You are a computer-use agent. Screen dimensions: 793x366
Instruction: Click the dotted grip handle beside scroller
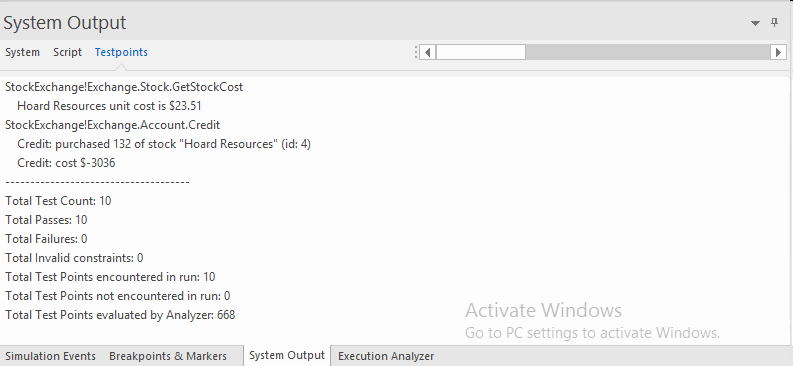(x=416, y=52)
